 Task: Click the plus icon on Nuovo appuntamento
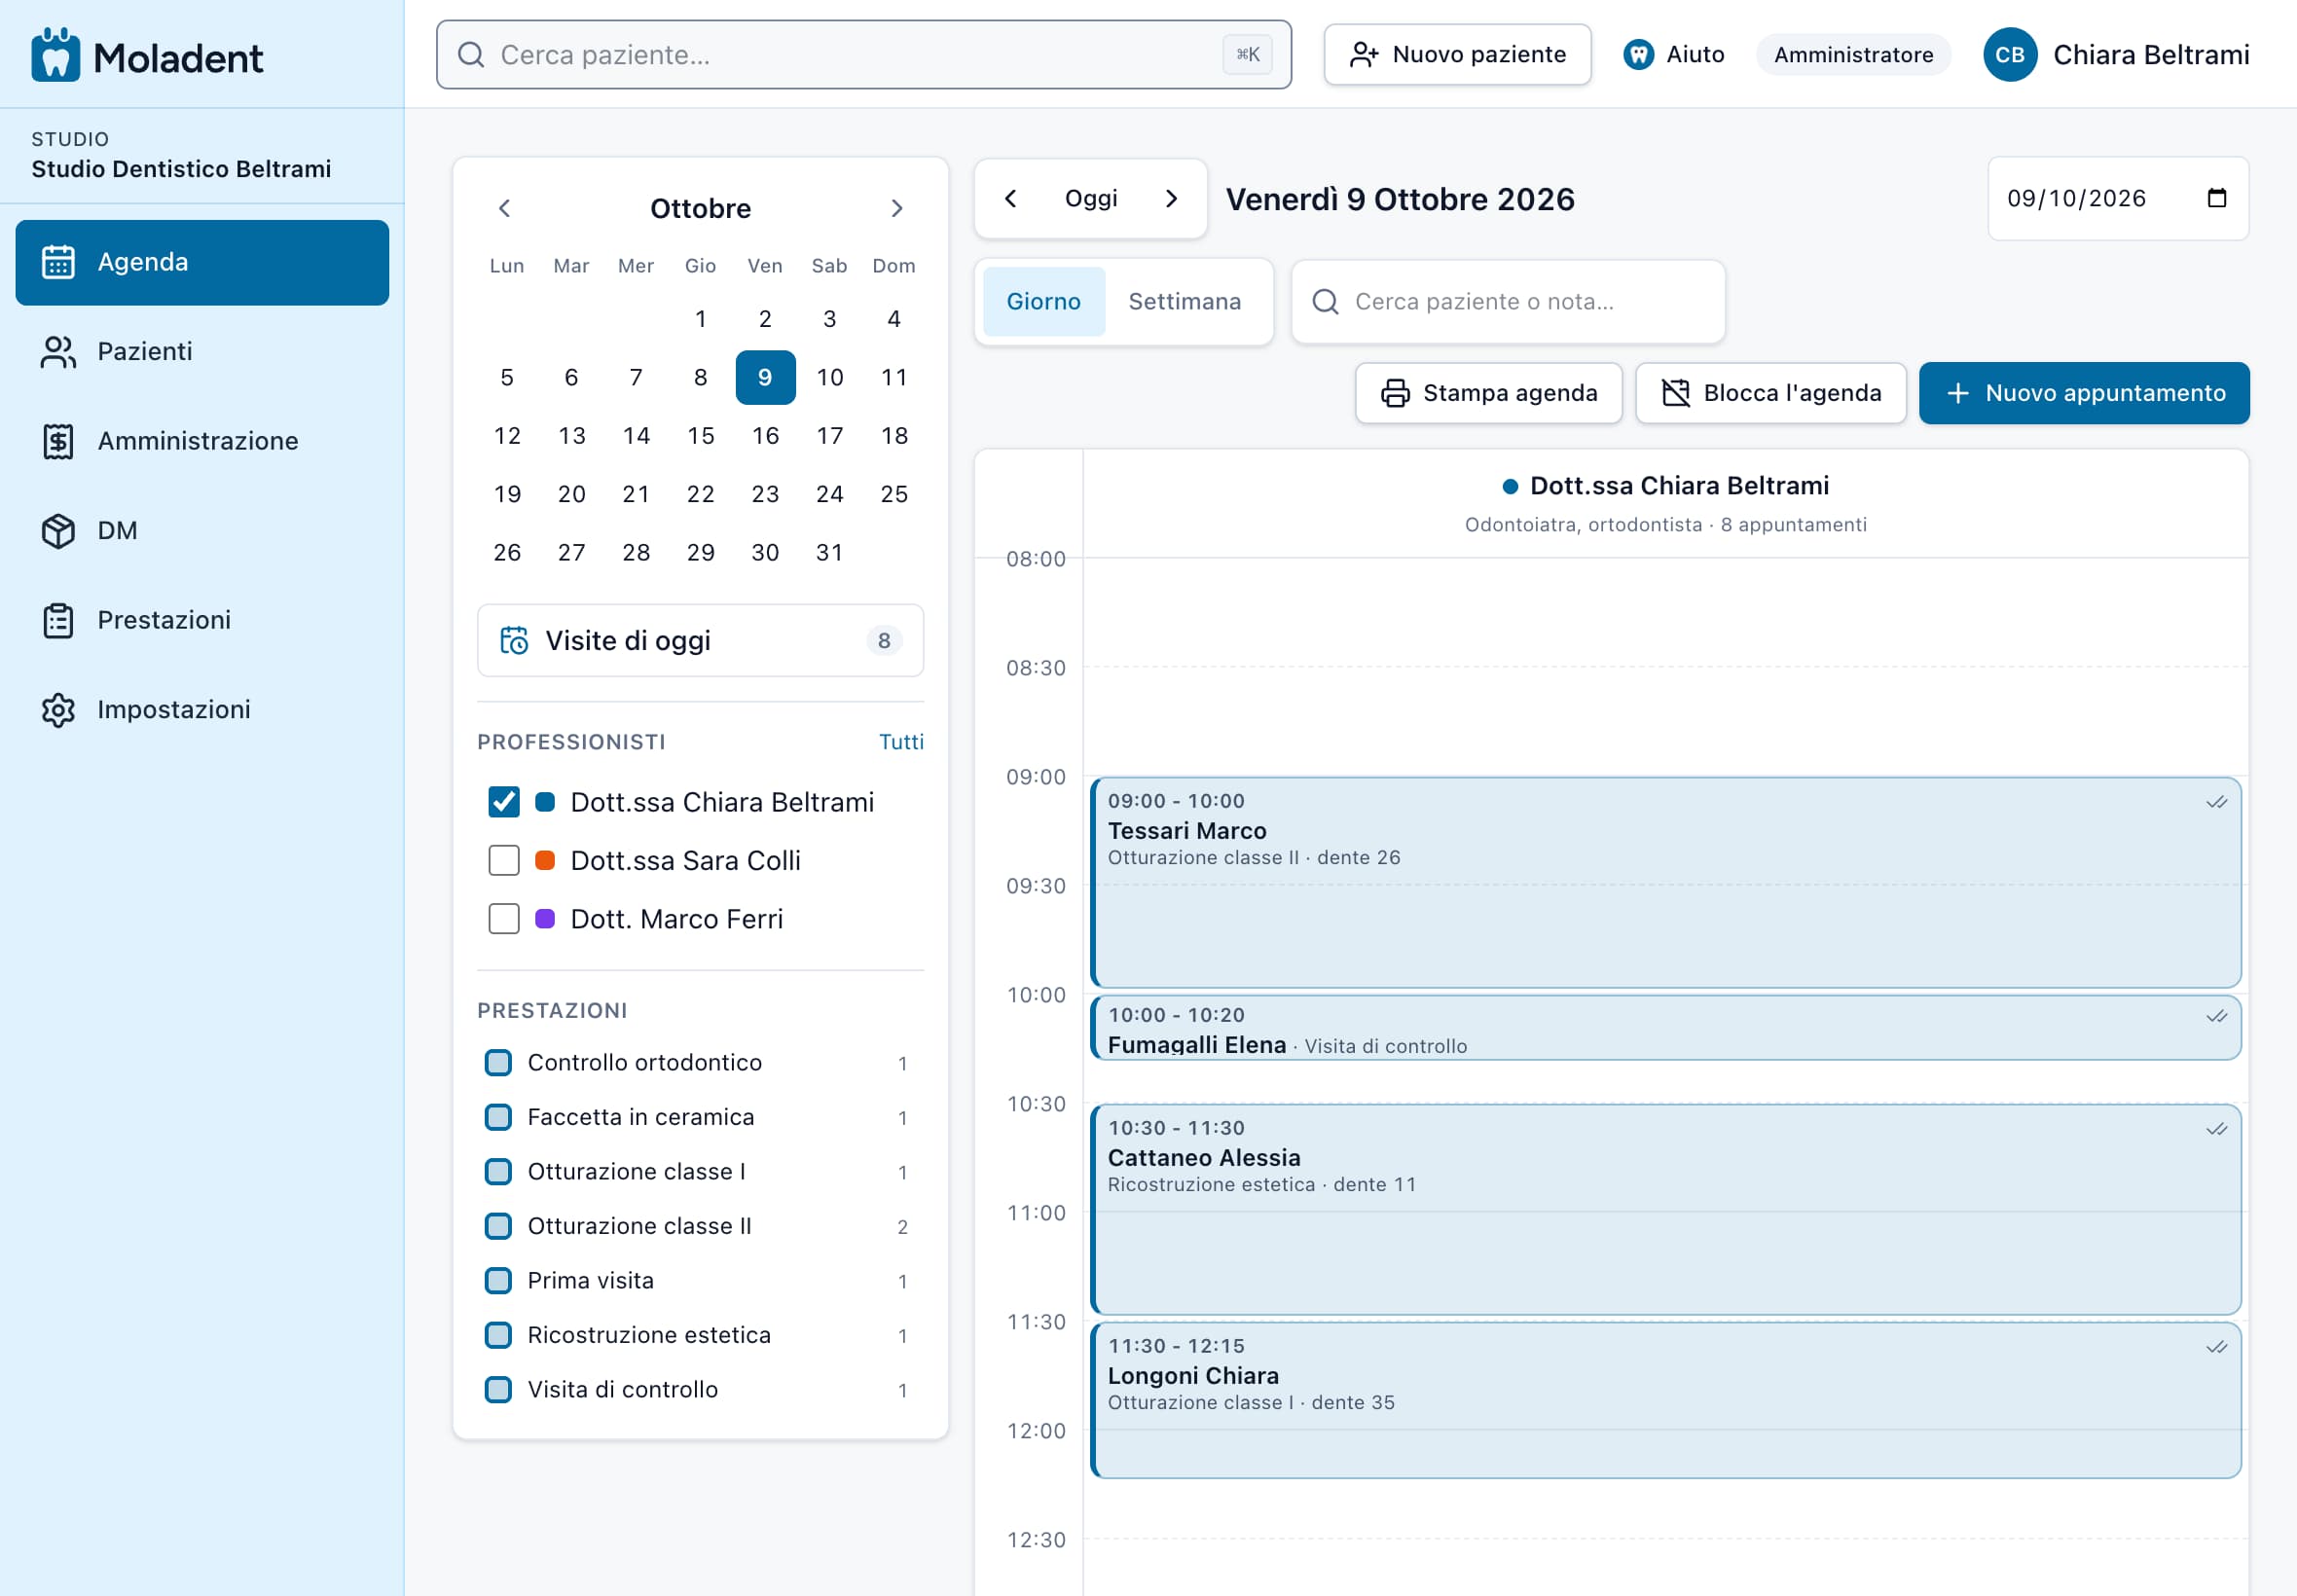click(x=1958, y=393)
